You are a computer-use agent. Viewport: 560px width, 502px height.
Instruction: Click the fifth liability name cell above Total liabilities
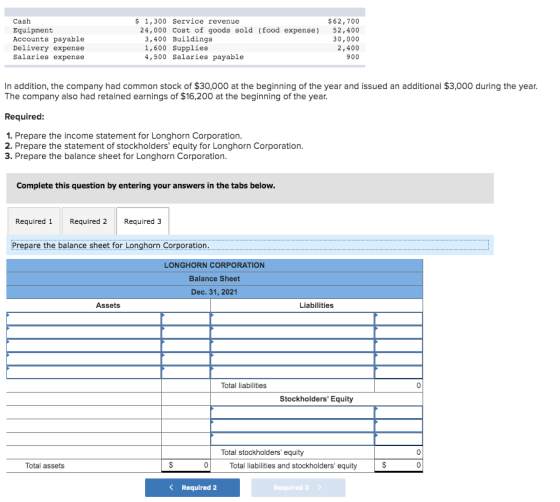[292, 372]
